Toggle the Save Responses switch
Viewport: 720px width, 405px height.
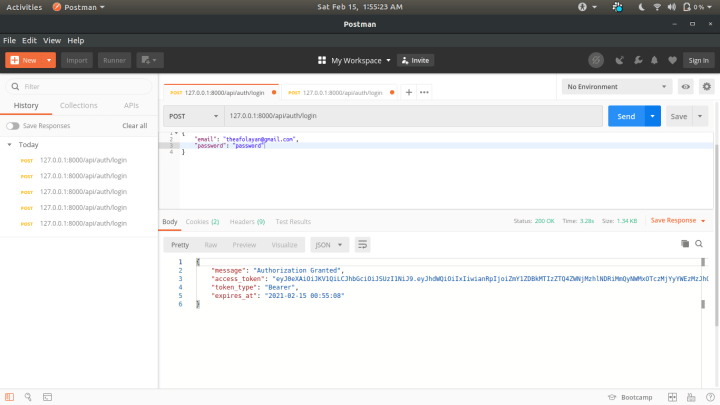click(12, 126)
